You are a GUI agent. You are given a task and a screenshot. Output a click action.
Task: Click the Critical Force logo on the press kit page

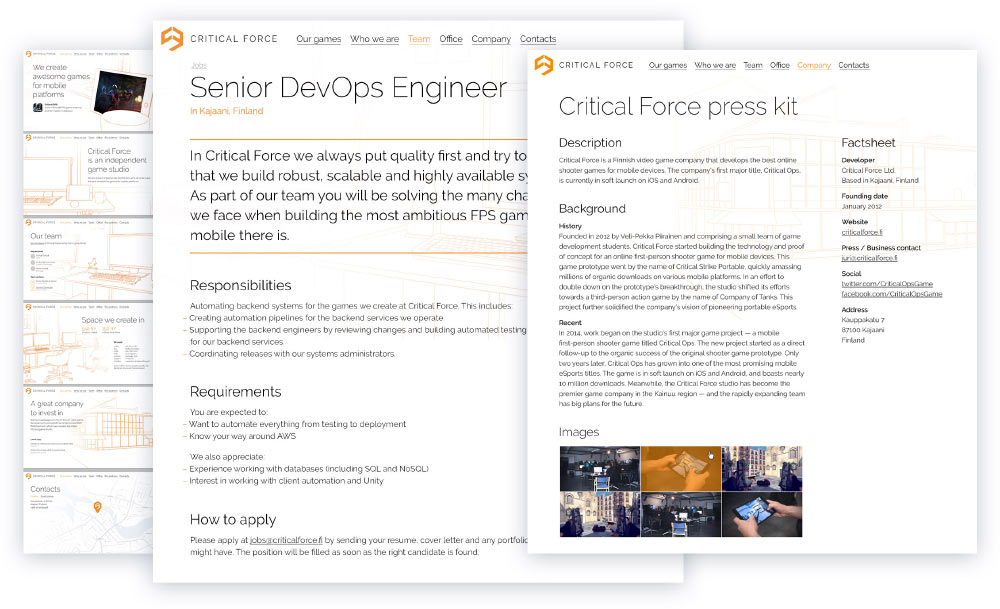543,65
